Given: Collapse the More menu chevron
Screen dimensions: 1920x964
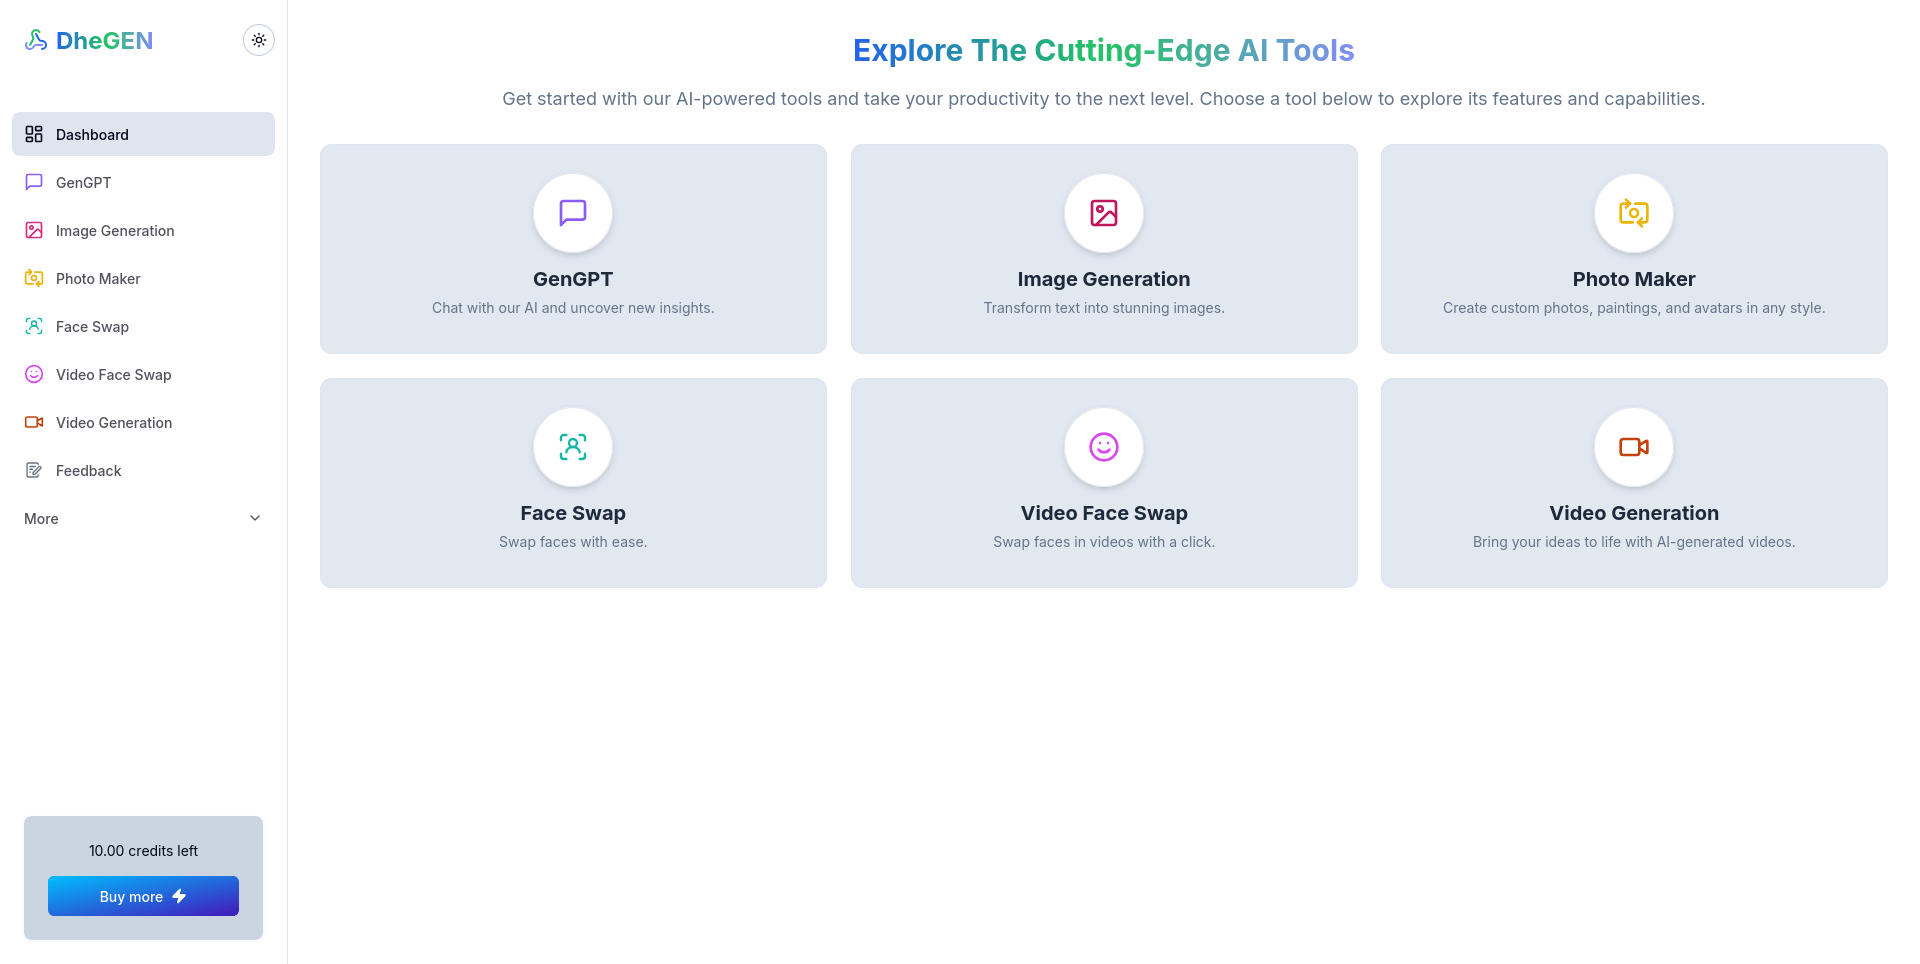Looking at the screenshot, I should coord(255,518).
